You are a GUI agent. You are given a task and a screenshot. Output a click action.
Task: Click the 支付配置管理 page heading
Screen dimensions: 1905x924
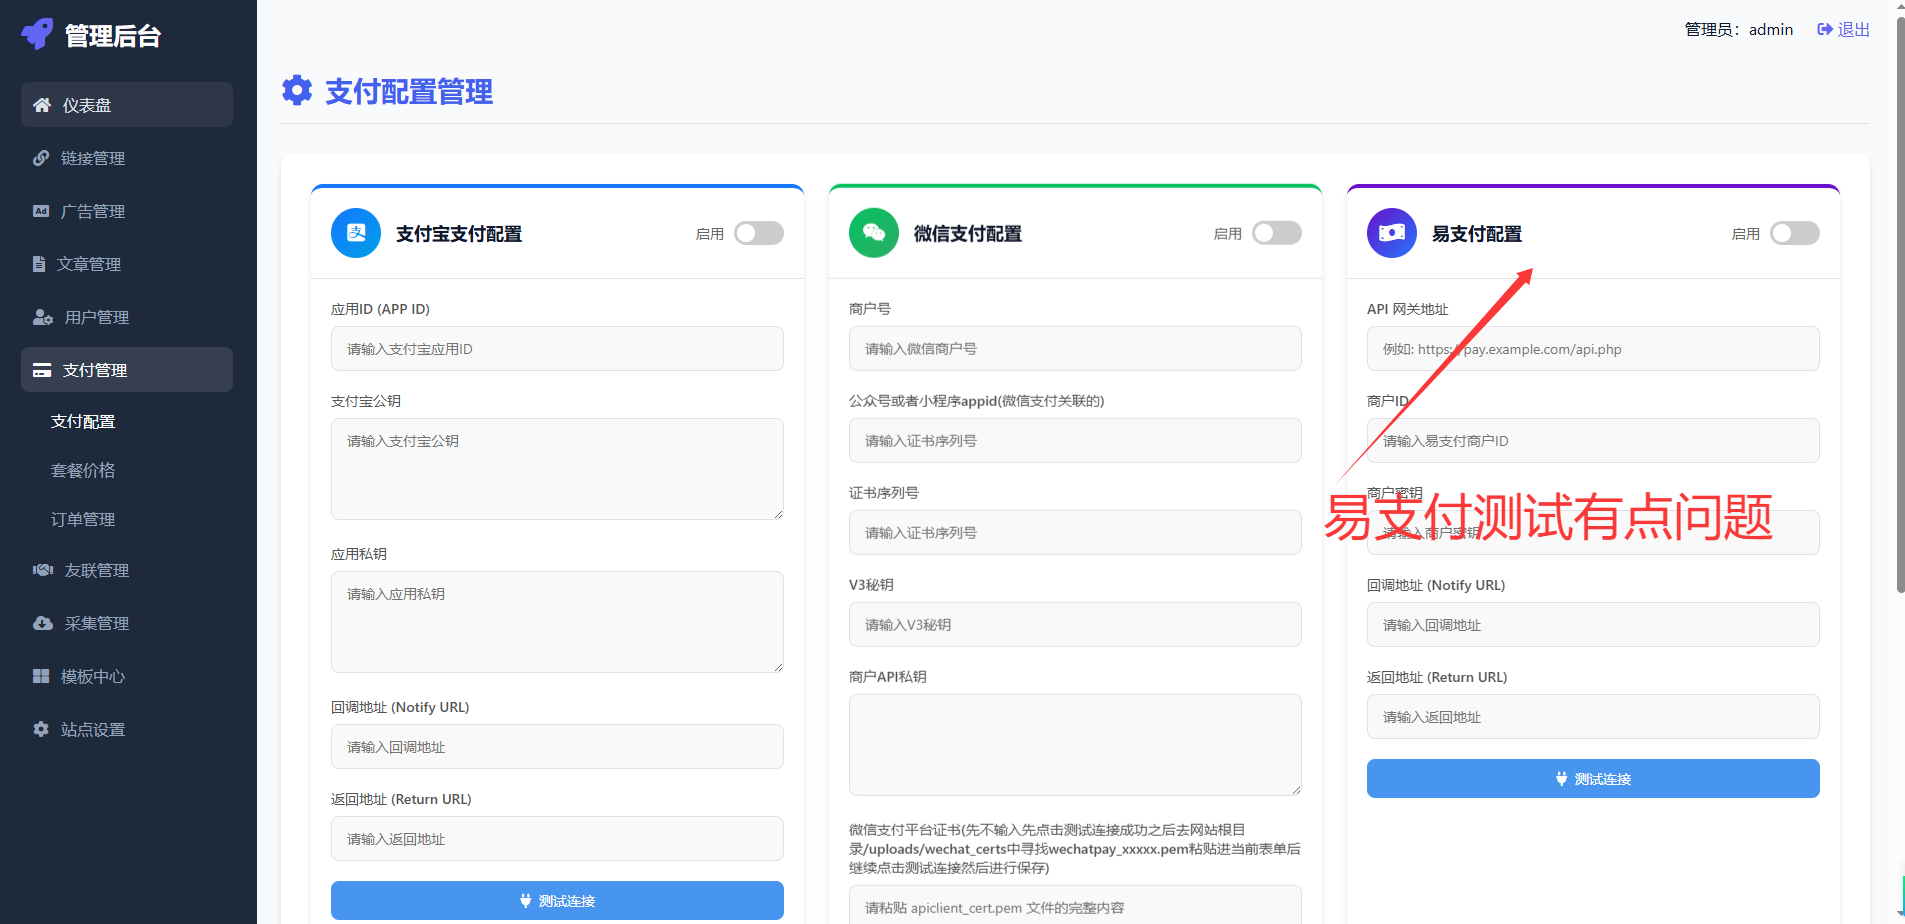409,92
